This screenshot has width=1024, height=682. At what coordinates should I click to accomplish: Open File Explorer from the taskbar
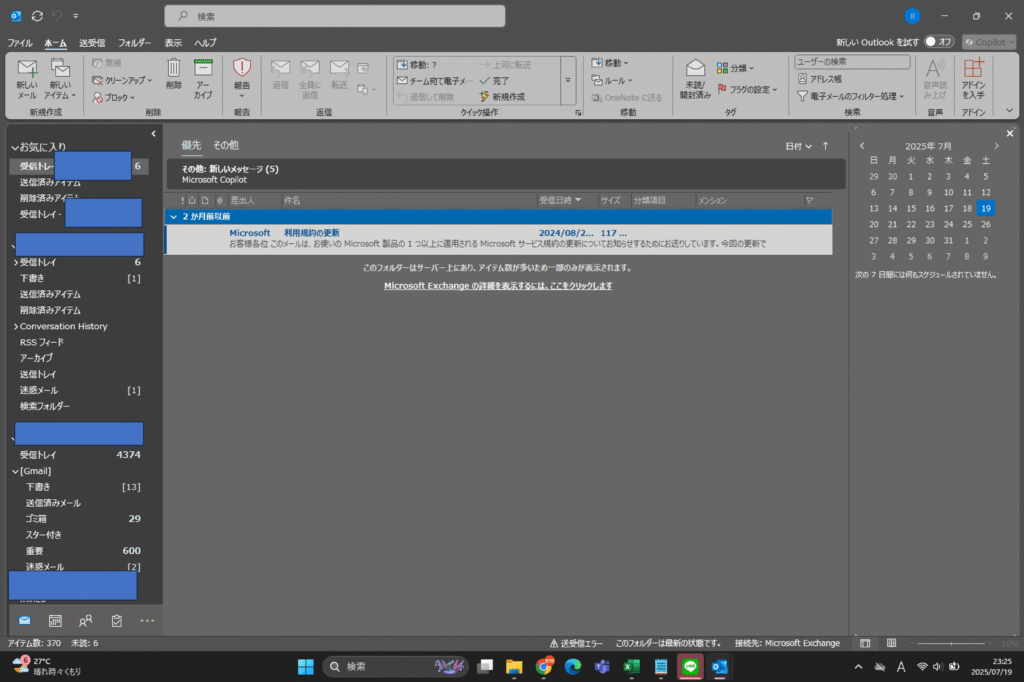514,666
